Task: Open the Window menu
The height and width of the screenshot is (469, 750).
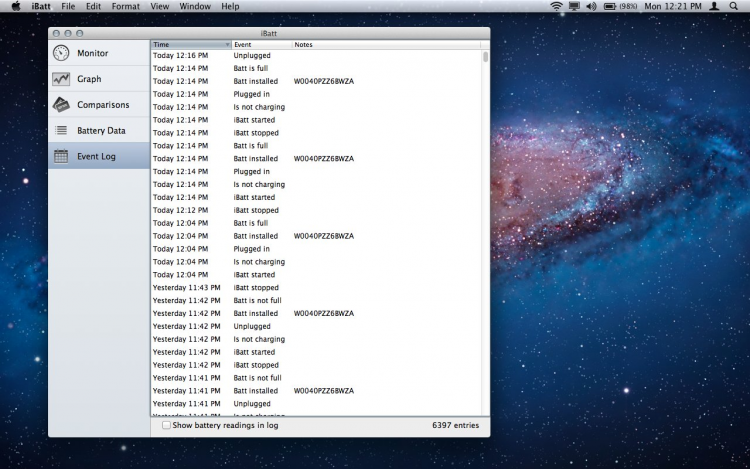Action: point(195,6)
